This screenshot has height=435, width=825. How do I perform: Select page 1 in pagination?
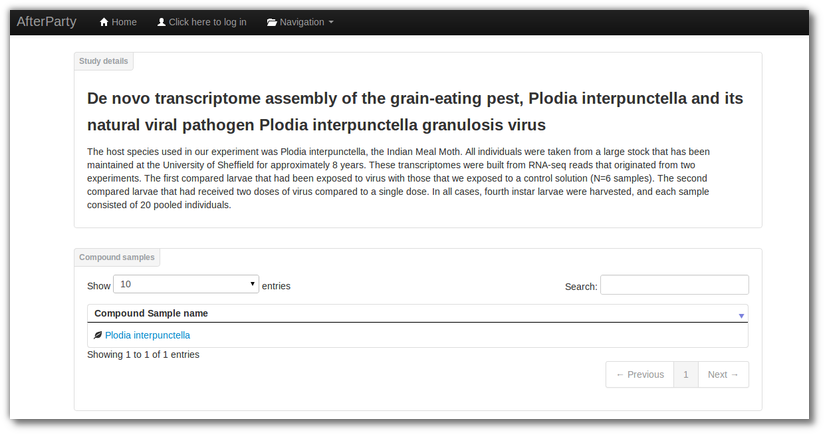click(686, 375)
